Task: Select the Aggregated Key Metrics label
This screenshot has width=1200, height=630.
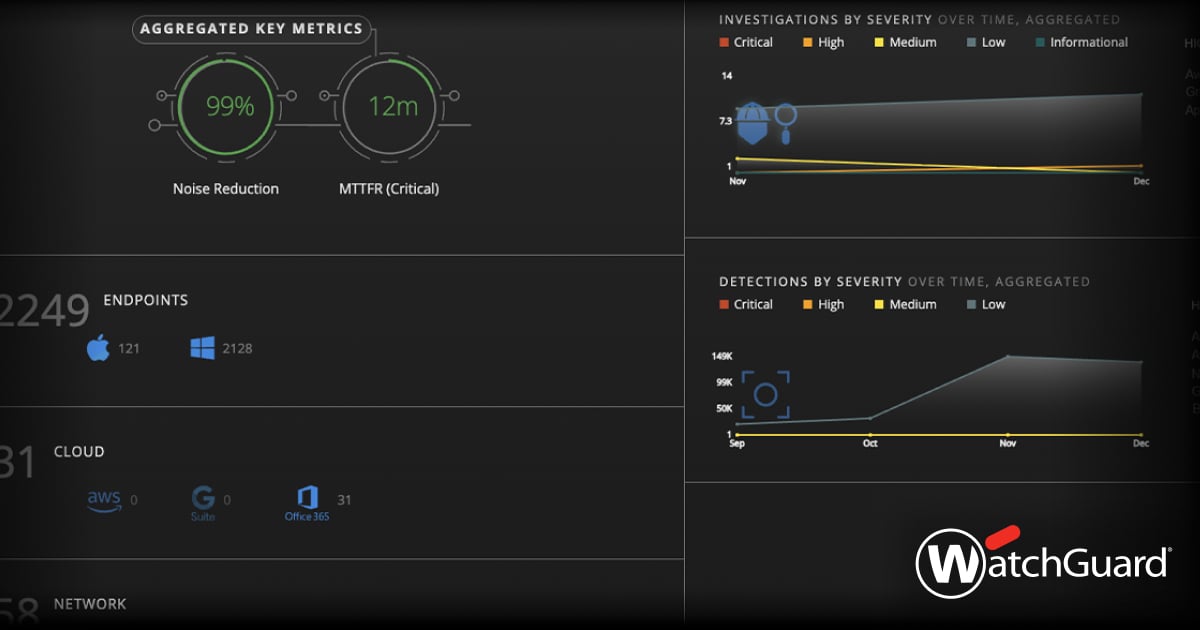Action: pos(251,29)
